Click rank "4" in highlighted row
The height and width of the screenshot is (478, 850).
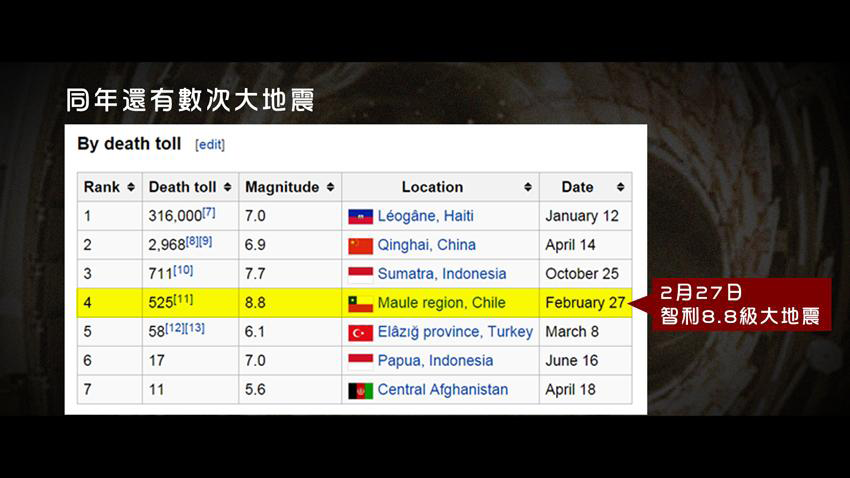87,302
